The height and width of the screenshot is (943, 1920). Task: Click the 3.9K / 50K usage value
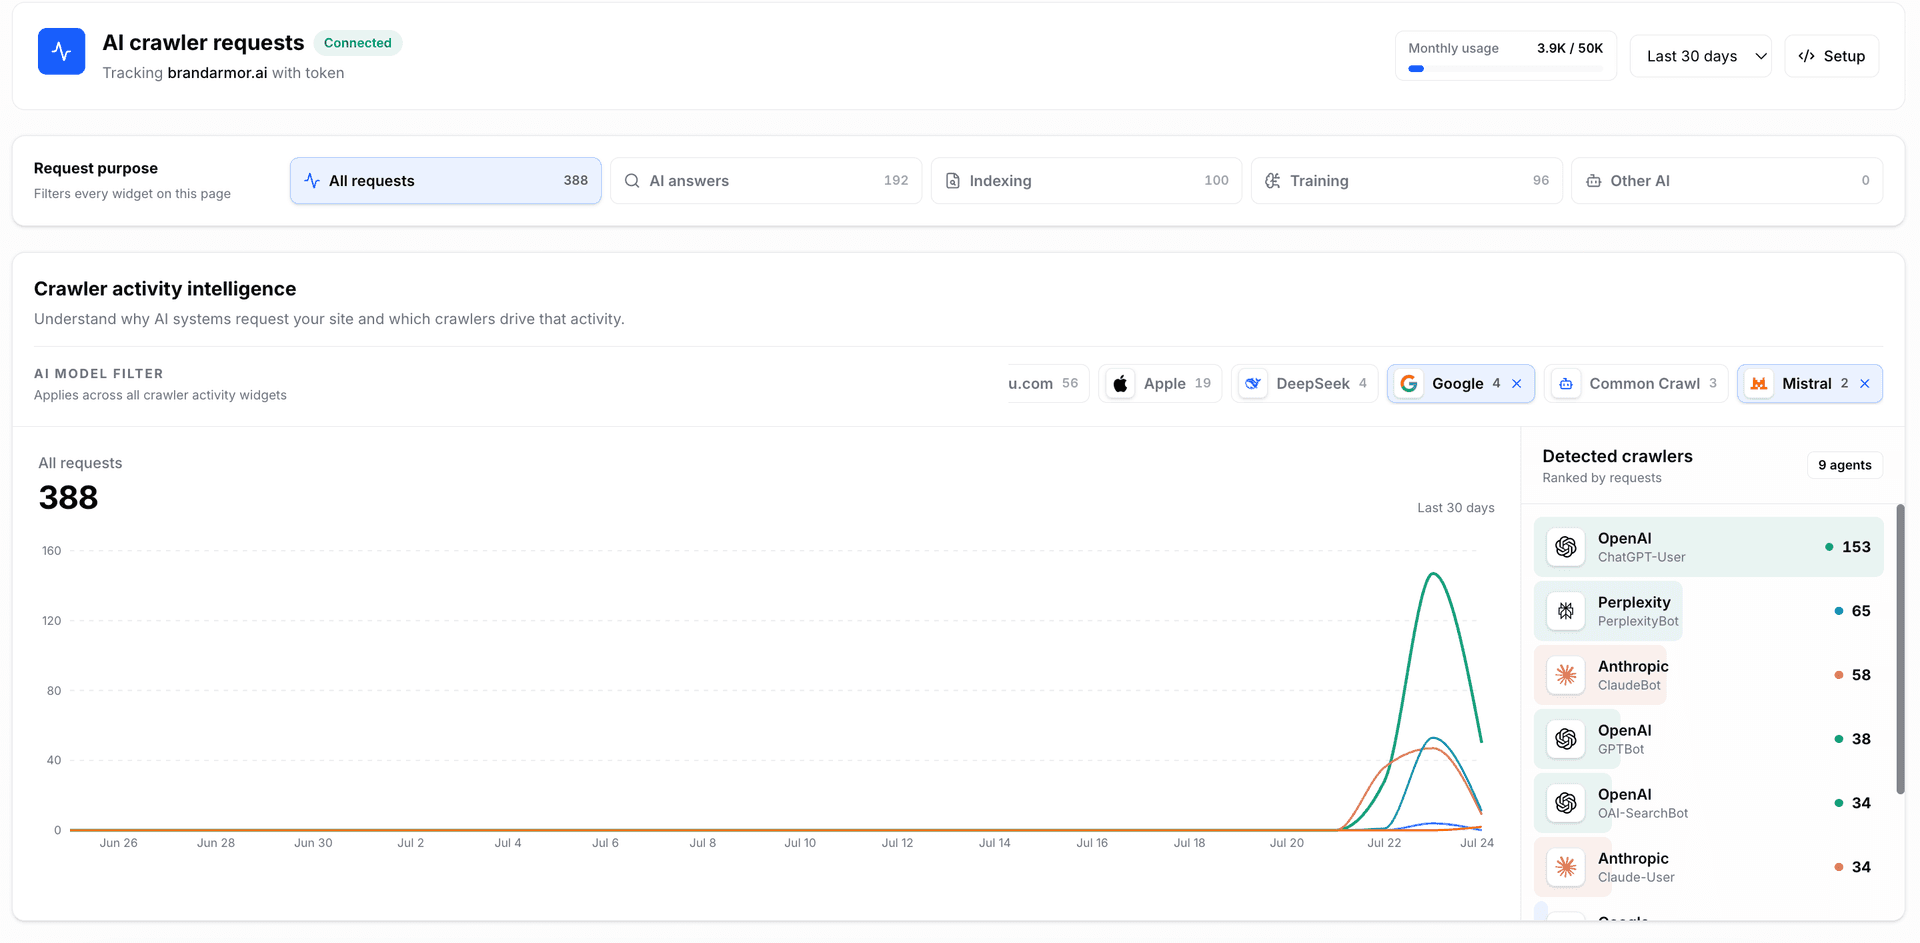(x=1570, y=48)
